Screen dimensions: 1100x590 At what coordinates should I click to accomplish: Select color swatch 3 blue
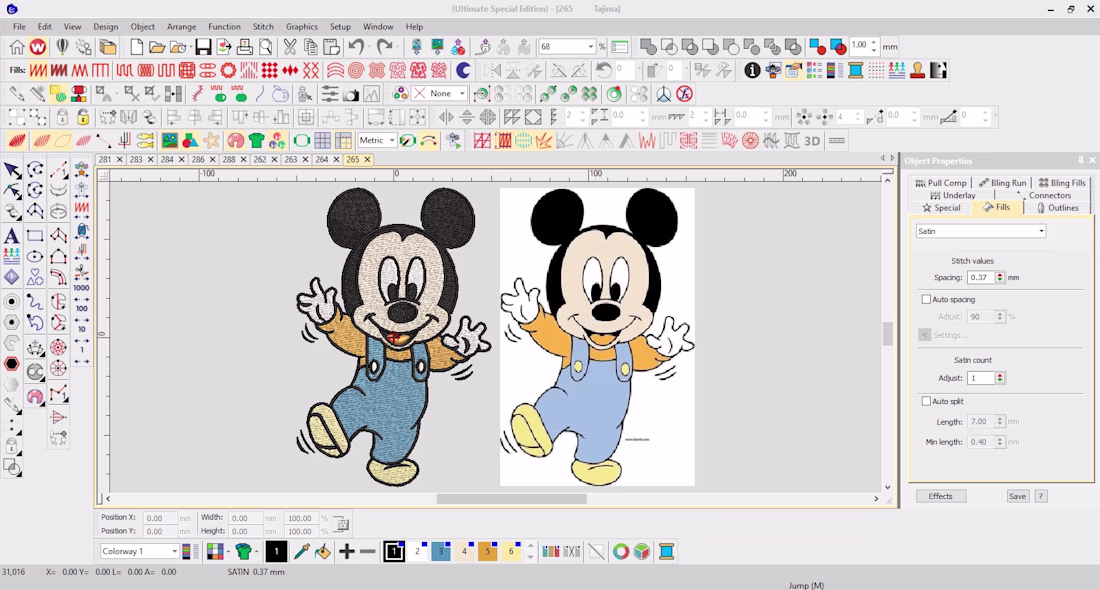click(x=441, y=551)
